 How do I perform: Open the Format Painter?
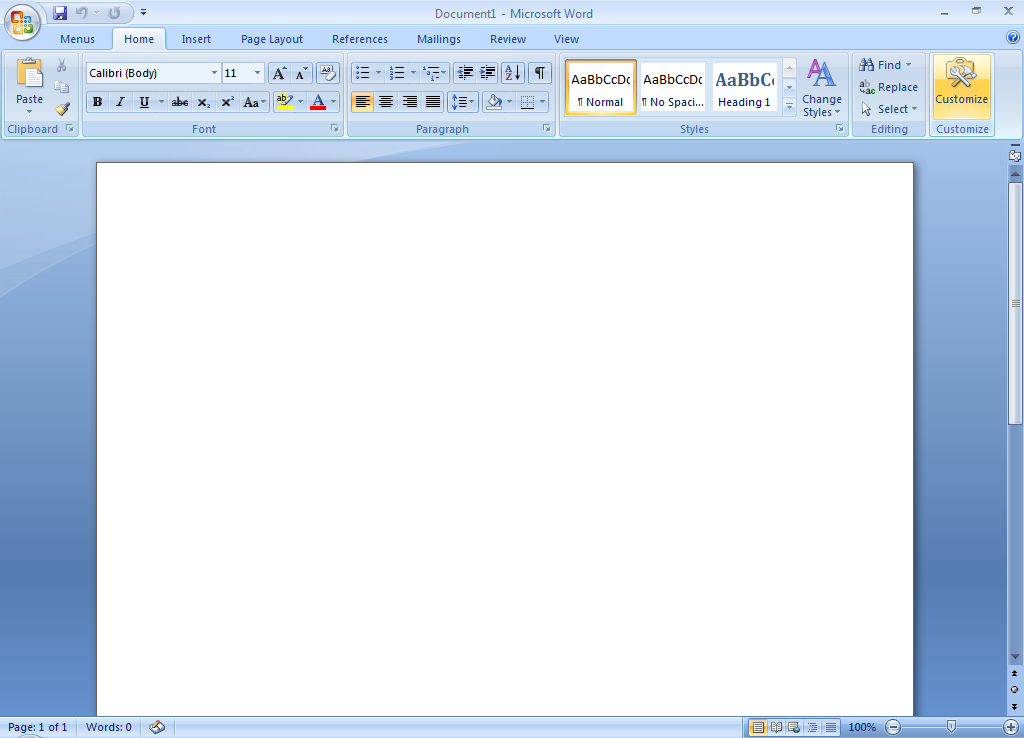coord(61,110)
